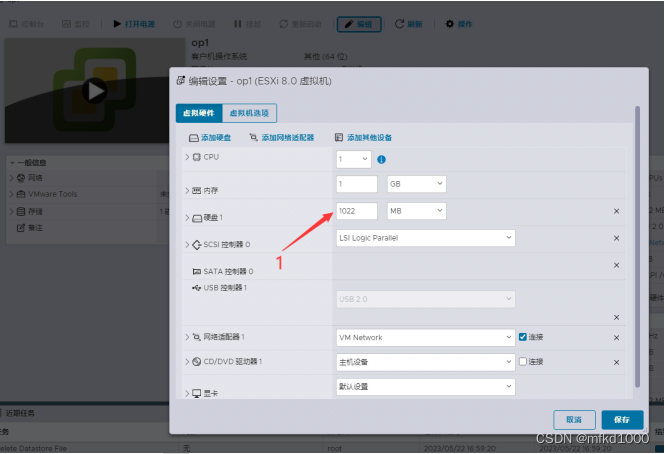Click the 添加网络适配器 link
This screenshot has height=454, width=665.
288,137
